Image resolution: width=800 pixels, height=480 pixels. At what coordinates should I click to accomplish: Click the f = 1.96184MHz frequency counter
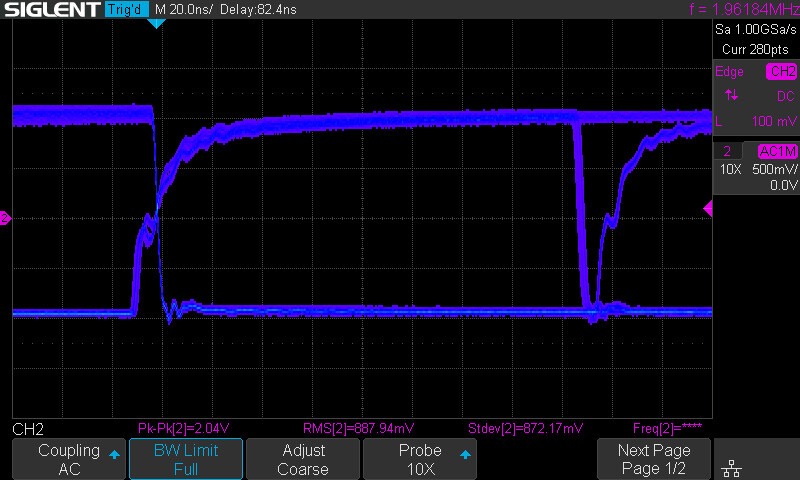pos(744,9)
